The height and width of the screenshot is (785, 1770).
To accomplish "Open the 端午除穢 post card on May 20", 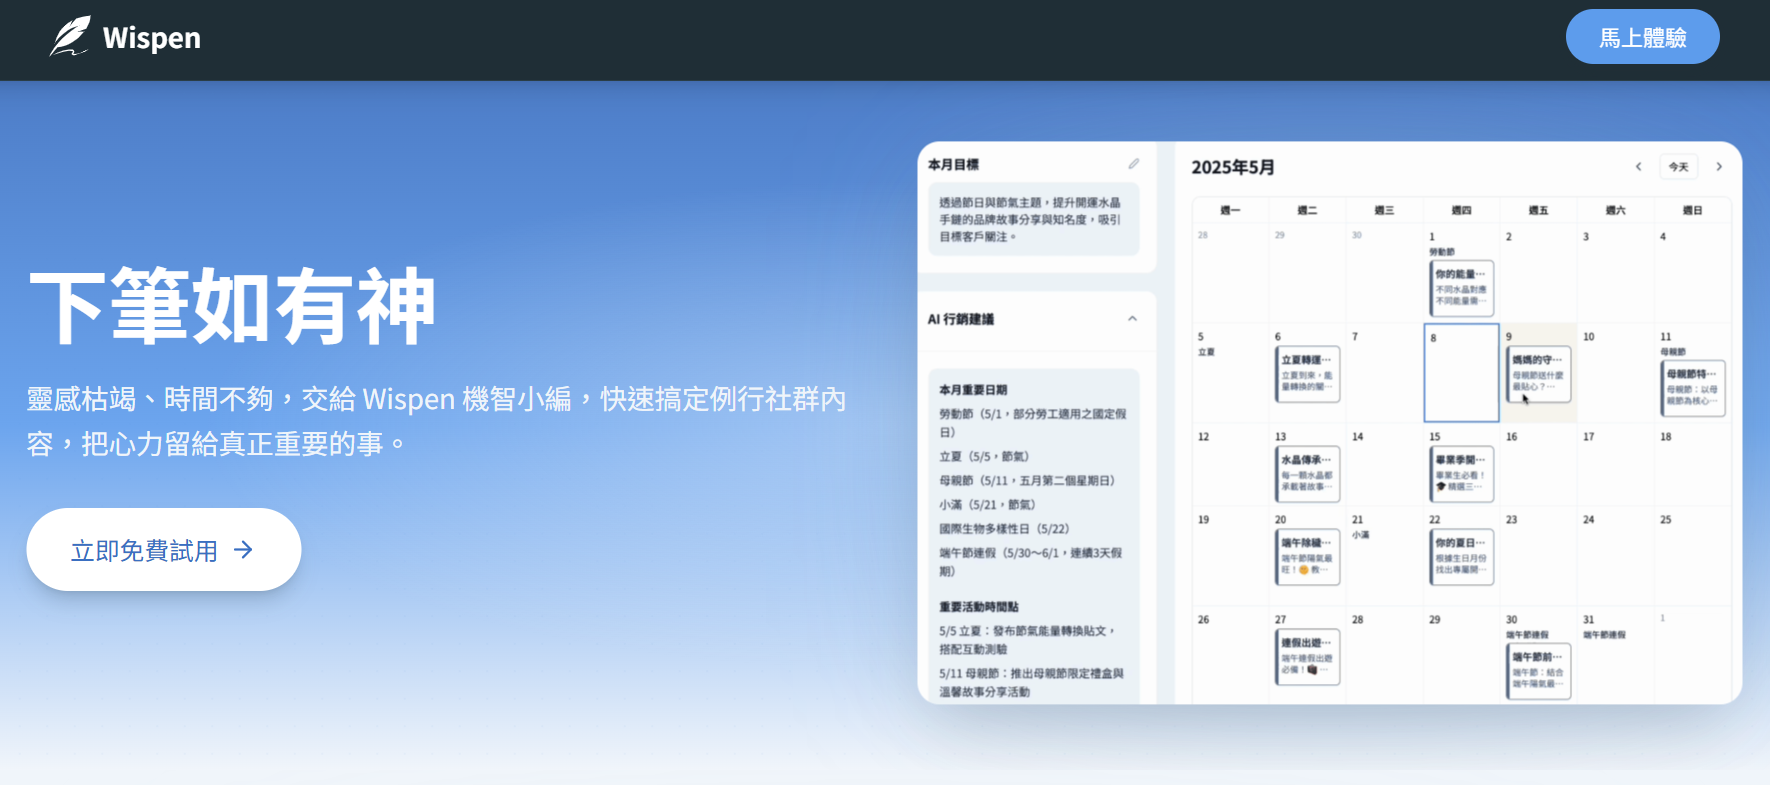I will (x=1307, y=557).
